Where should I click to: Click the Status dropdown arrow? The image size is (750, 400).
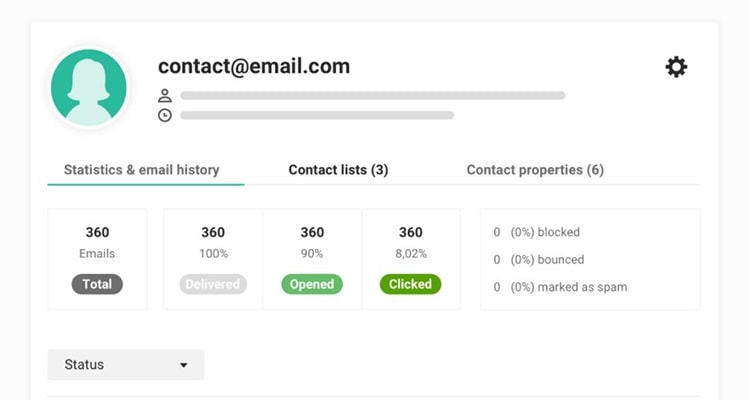point(183,365)
